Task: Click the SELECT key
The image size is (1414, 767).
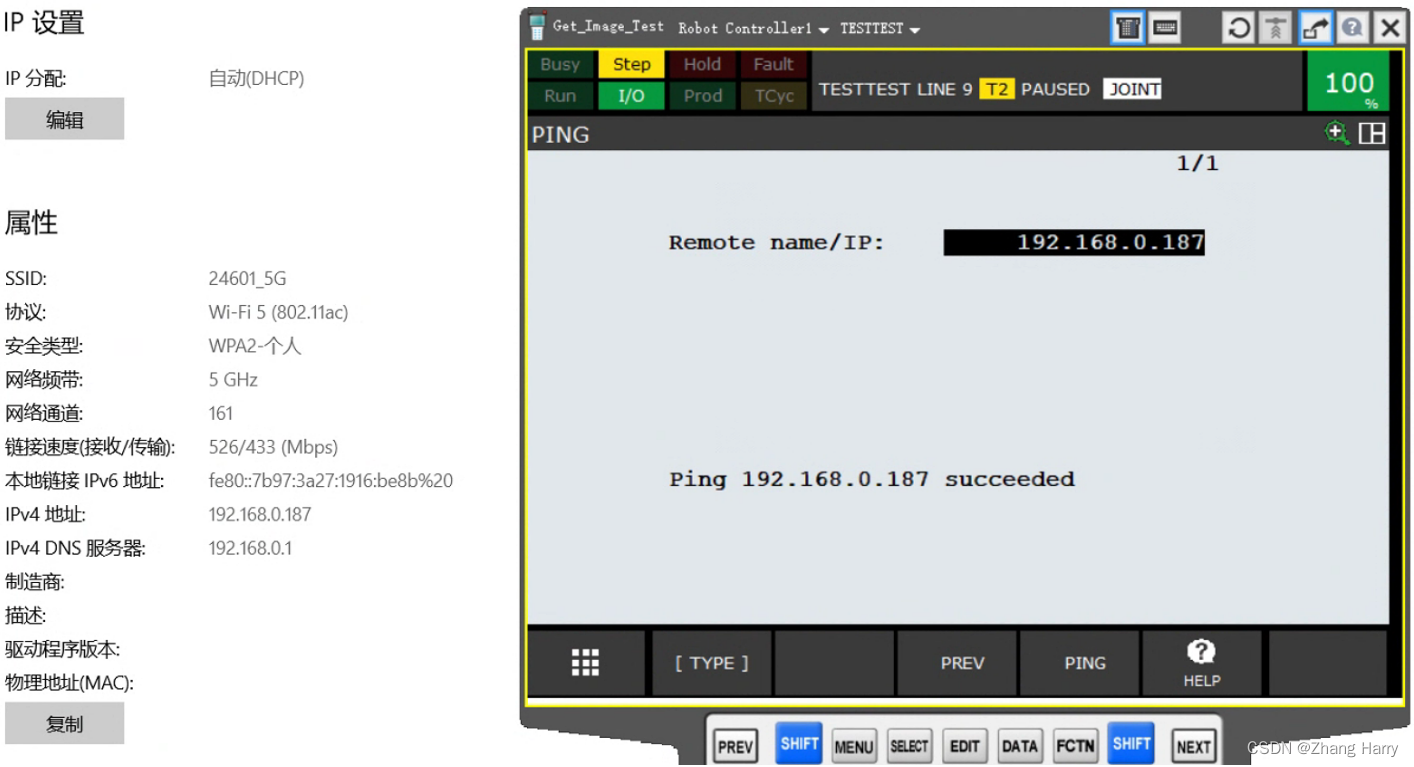Action: tap(909, 746)
